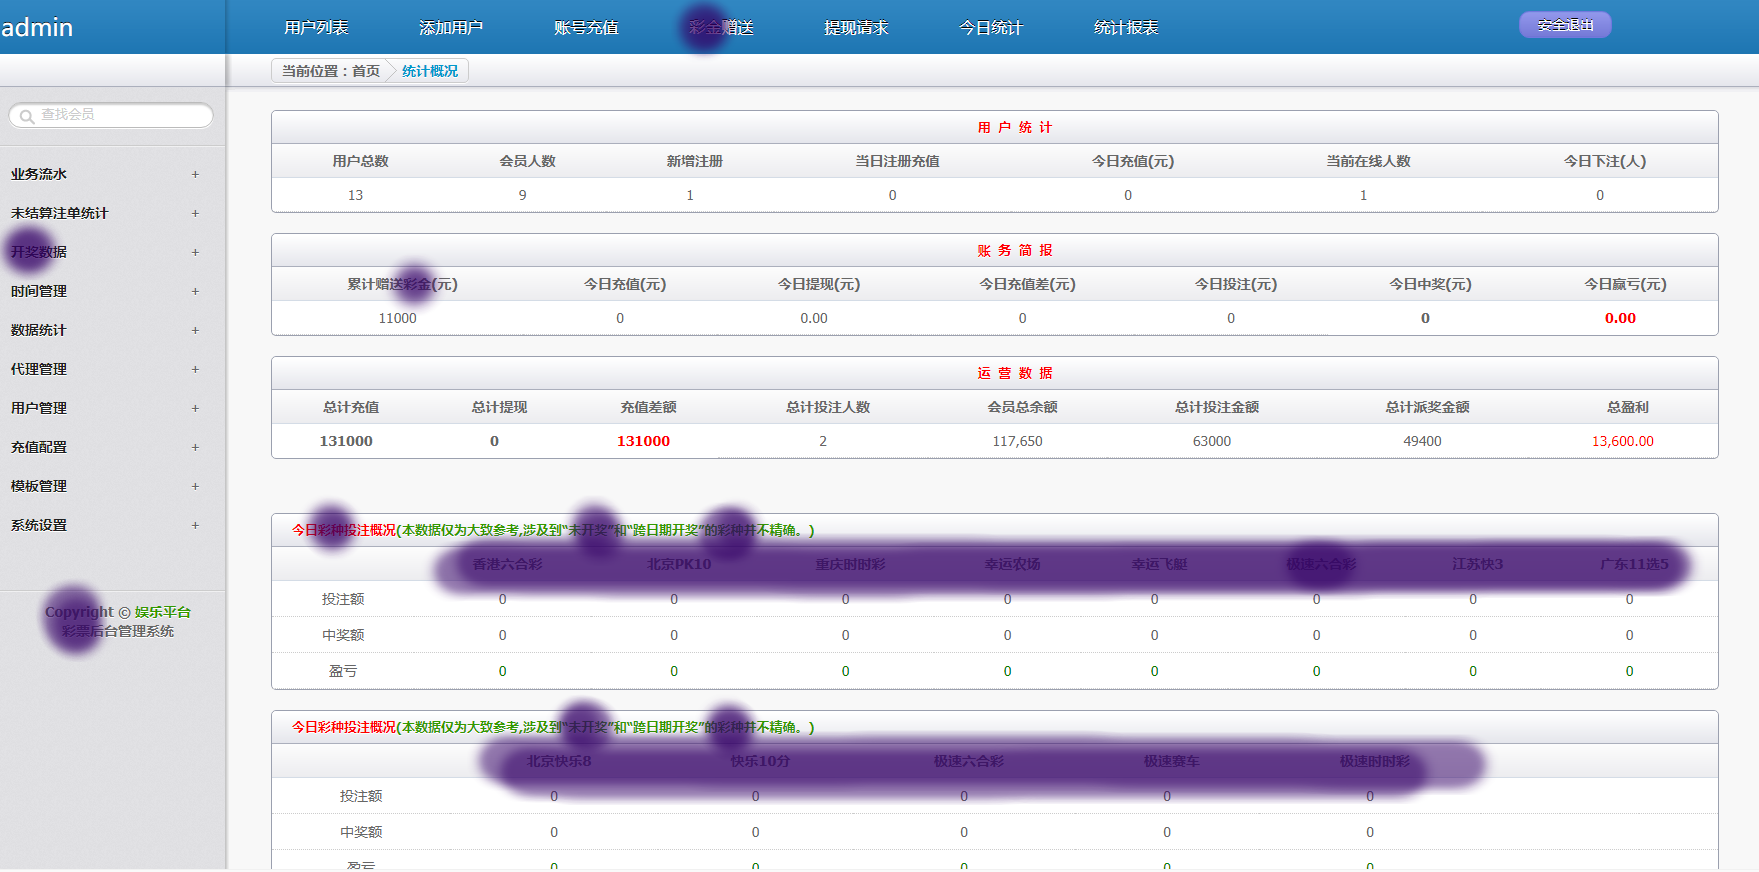The image size is (1759, 872).
Task: Click the 今日提现(元) column header
Action: tap(819, 284)
